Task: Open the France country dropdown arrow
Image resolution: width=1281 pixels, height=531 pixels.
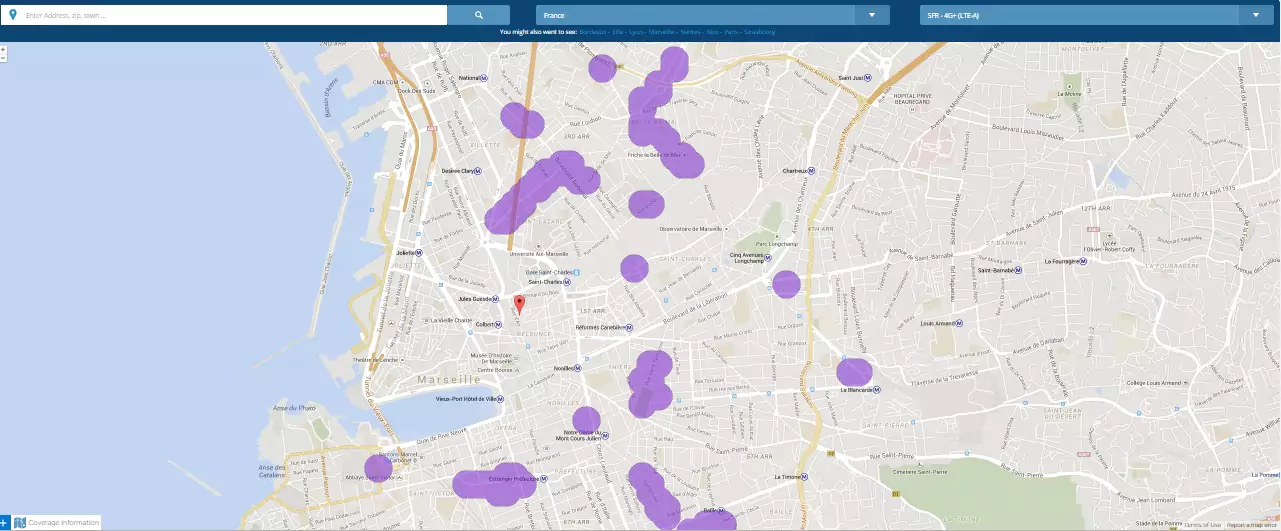Action: click(x=872, y=15)
